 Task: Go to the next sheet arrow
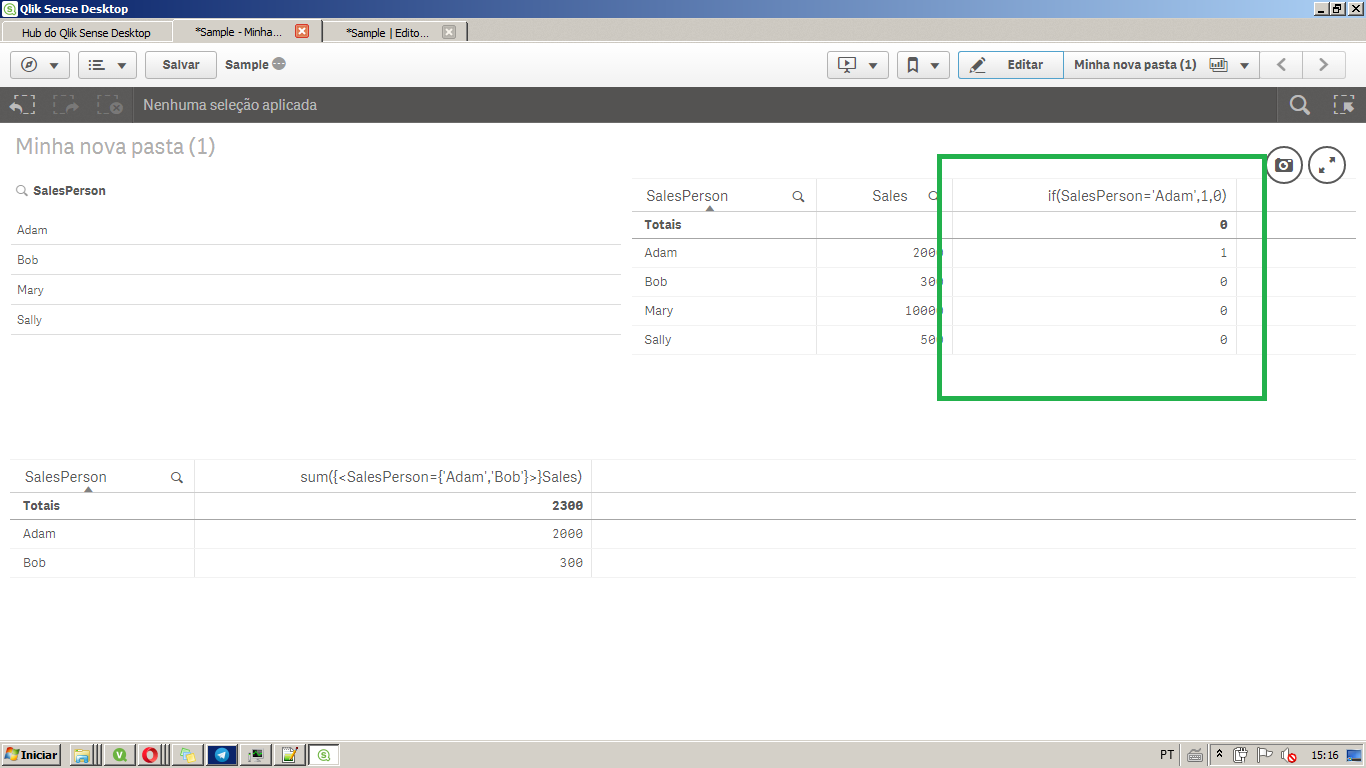click(x=1323, y=65)
